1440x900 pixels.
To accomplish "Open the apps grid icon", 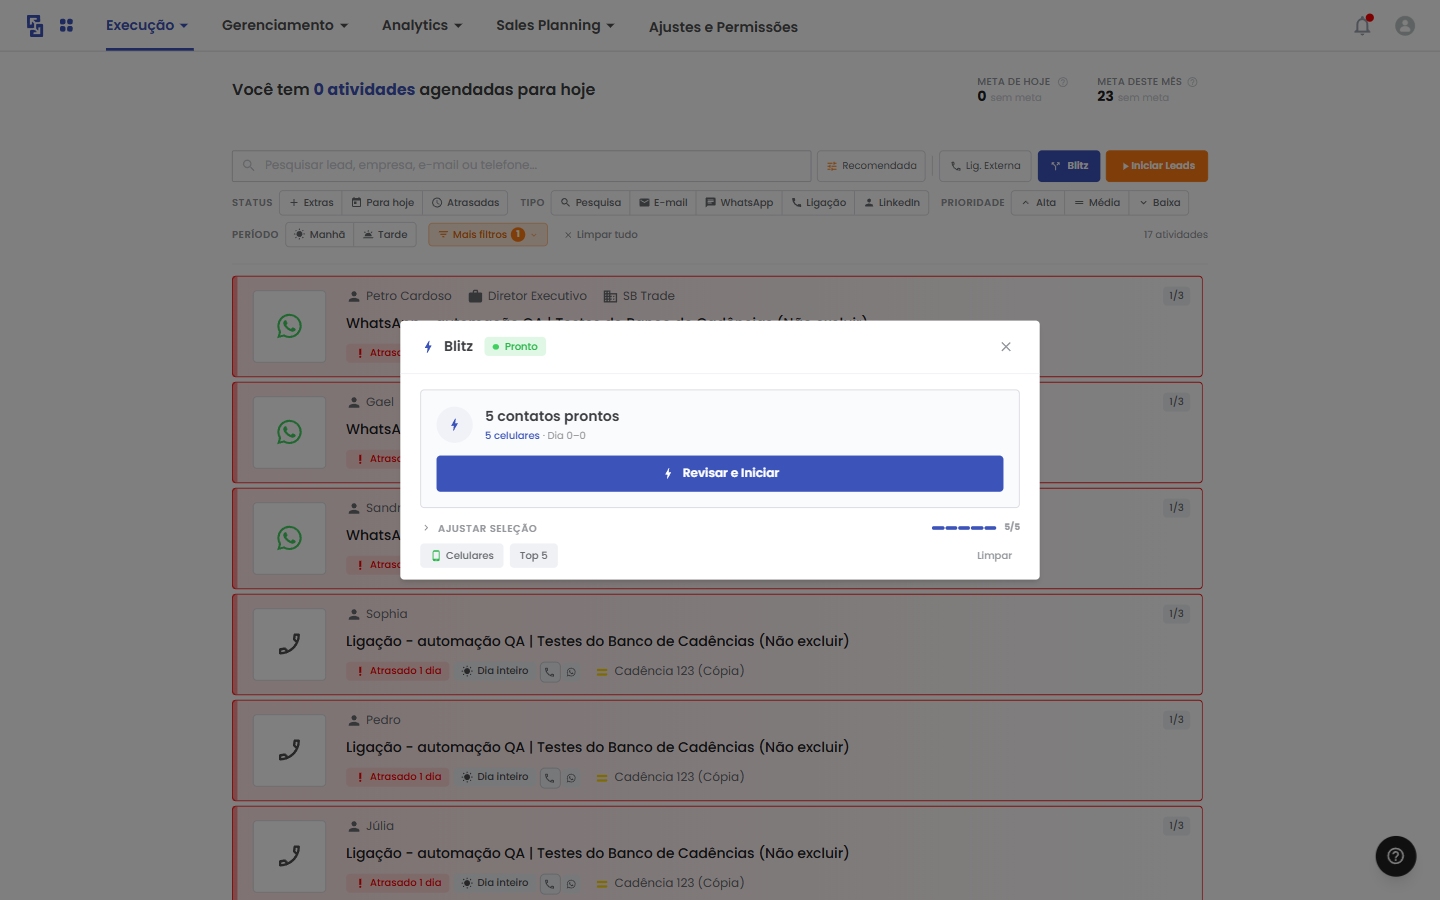I will coord(66,25).
